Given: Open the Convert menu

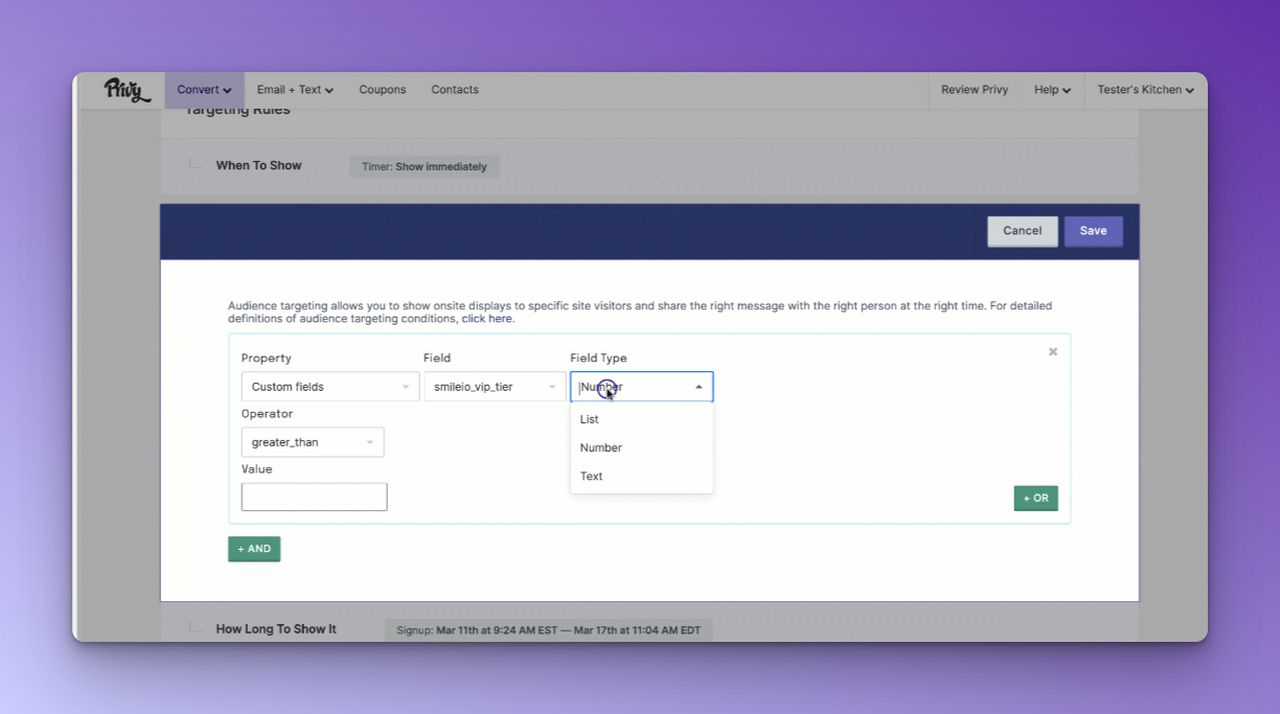Looking at the screenshot, I should 204,90.
